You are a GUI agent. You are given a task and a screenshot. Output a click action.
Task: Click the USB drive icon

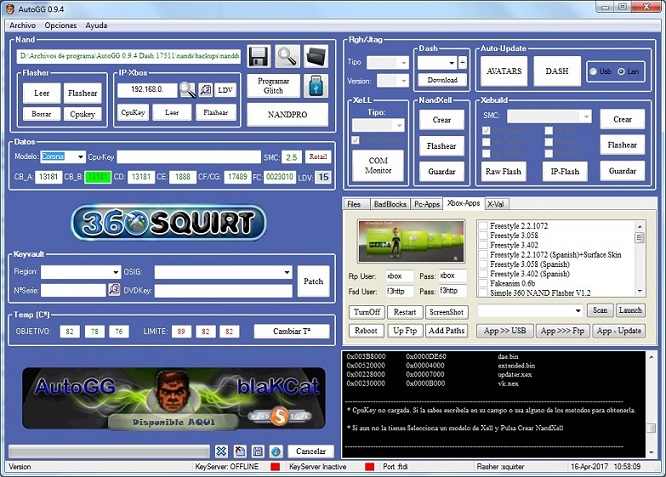point(314,87)
